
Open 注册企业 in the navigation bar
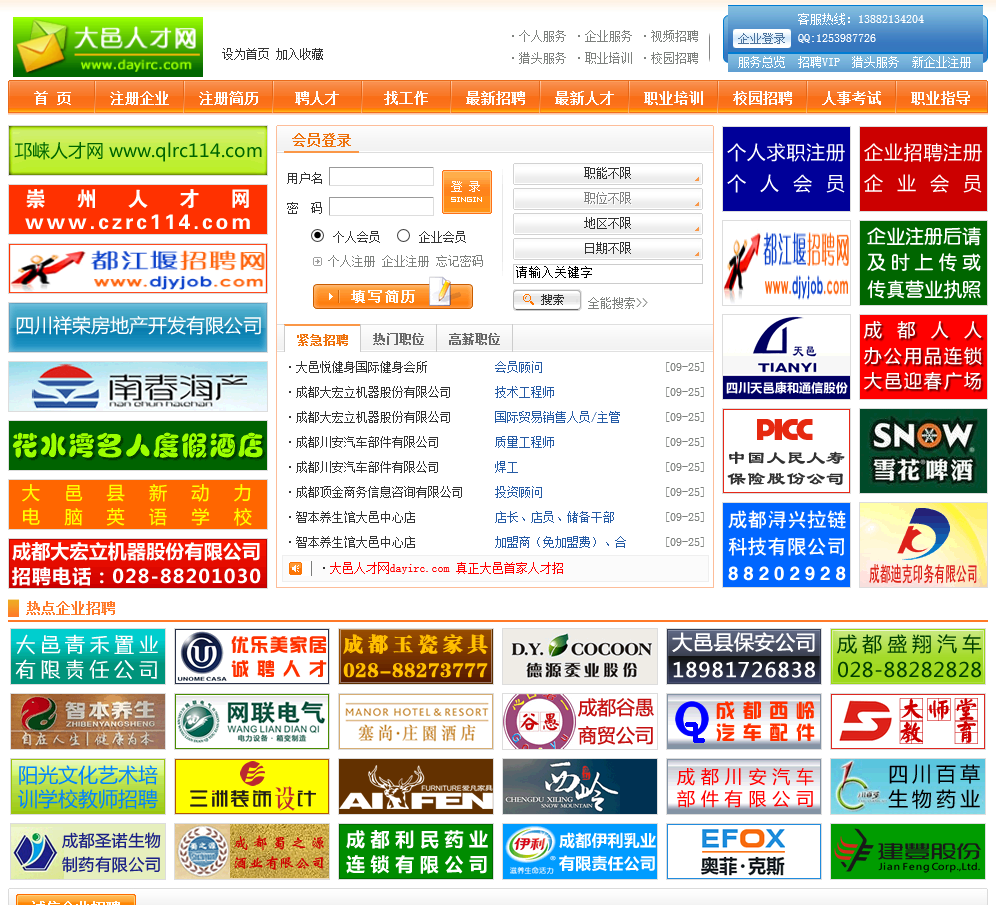[139, 98]
